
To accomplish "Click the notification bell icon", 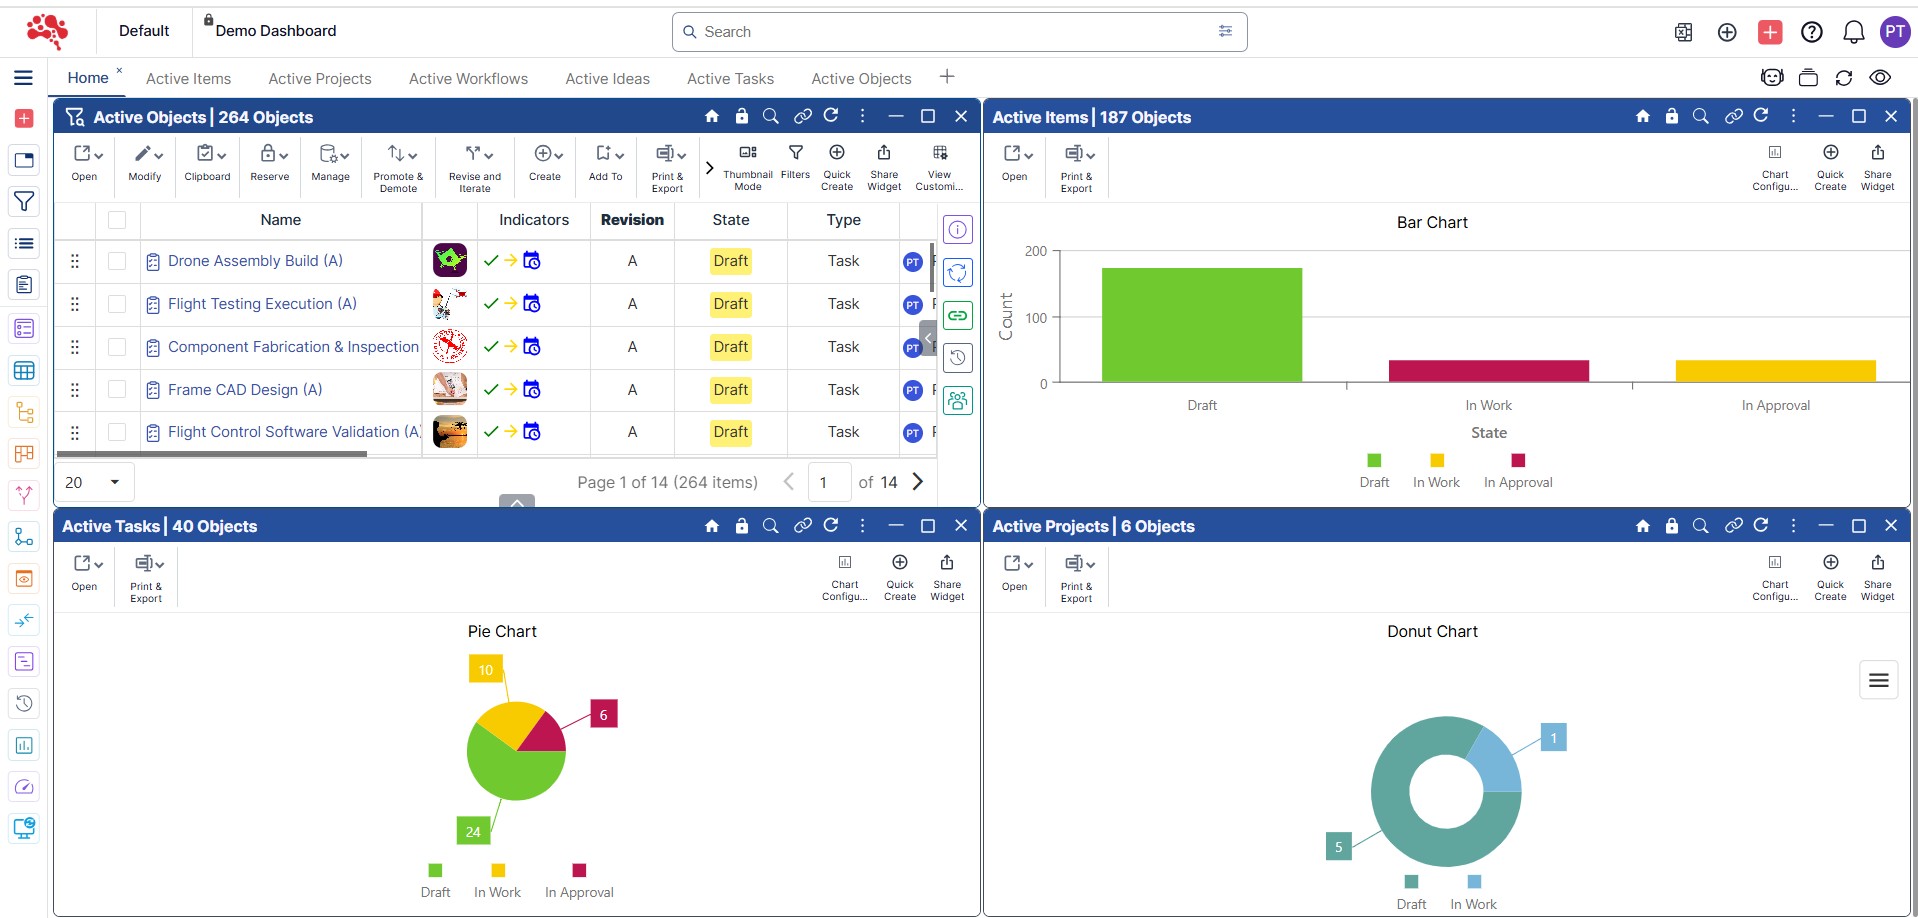I will 1853,32.
